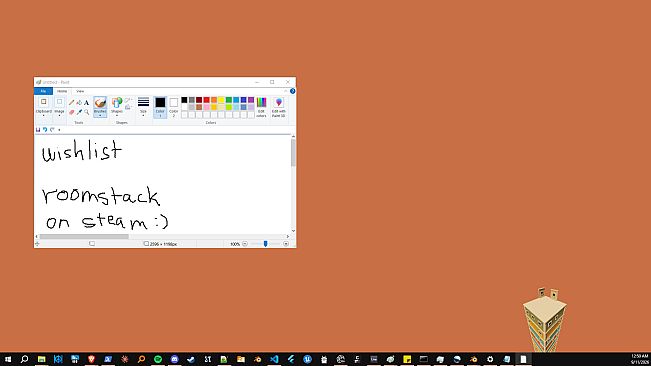651x366 pixels.
Task: Open Customize Quick Access Toolbar dropdown arrow
Action: tap(59, 130)
